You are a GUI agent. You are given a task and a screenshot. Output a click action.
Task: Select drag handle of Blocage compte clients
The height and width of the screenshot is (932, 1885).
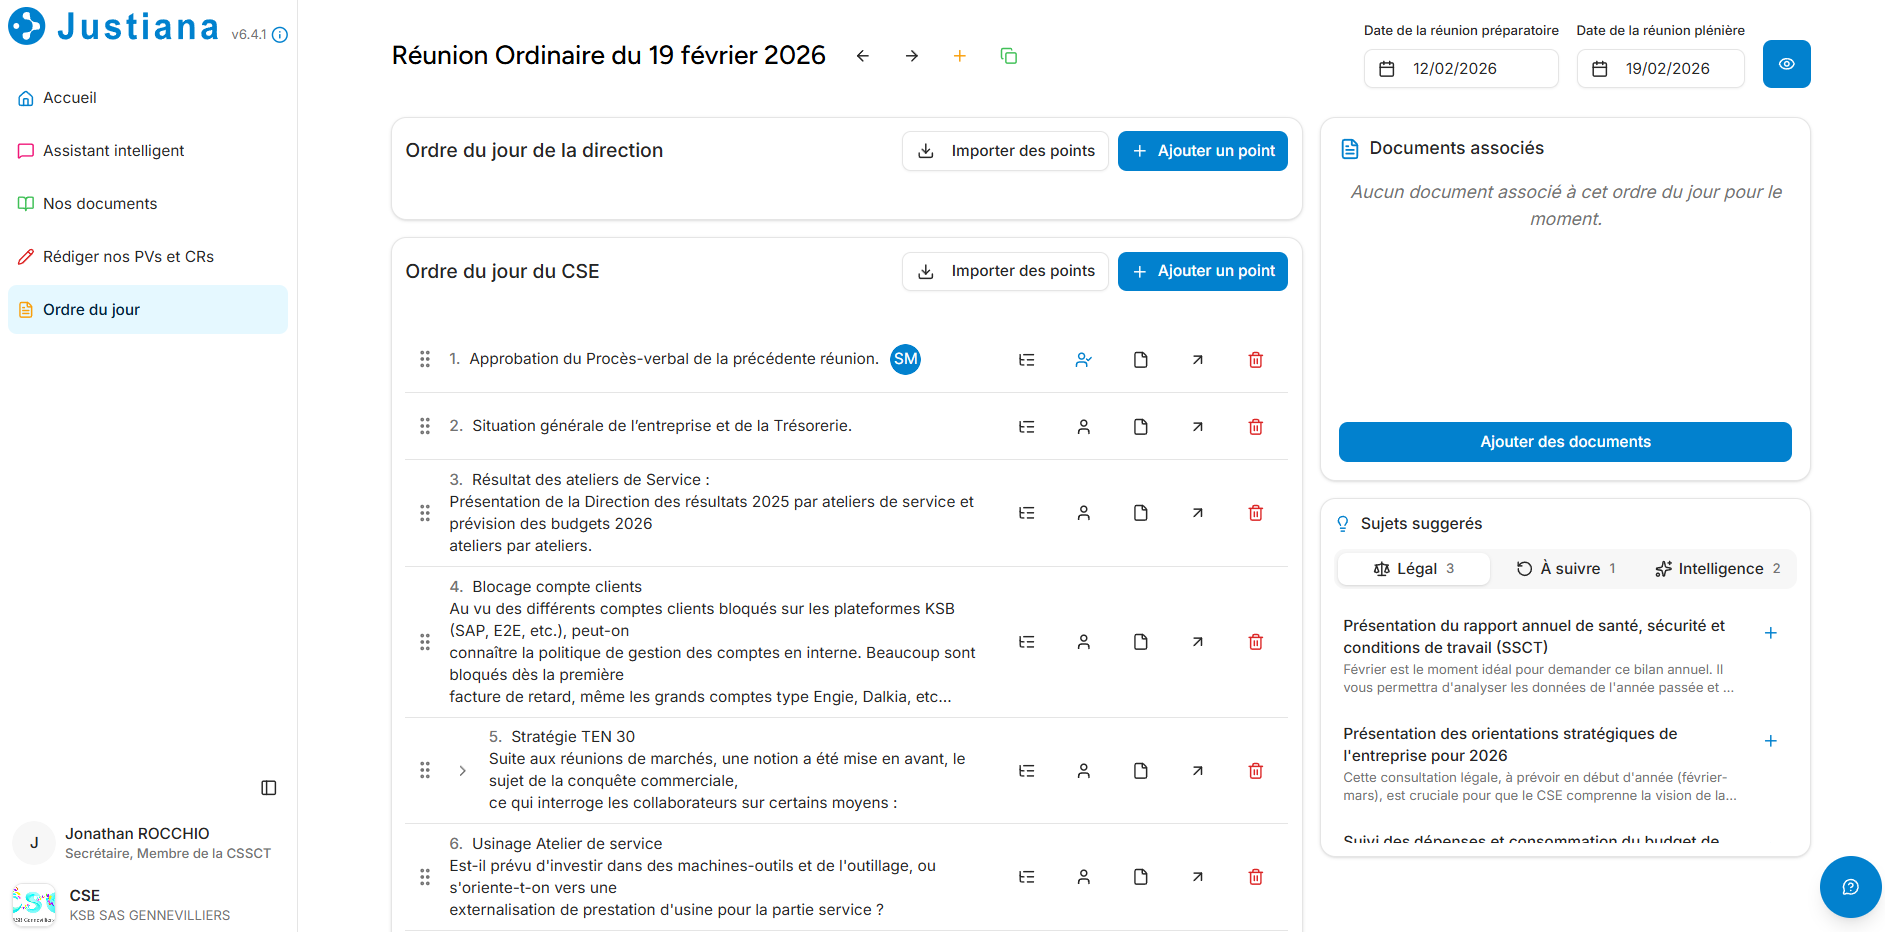pos(425,642)
